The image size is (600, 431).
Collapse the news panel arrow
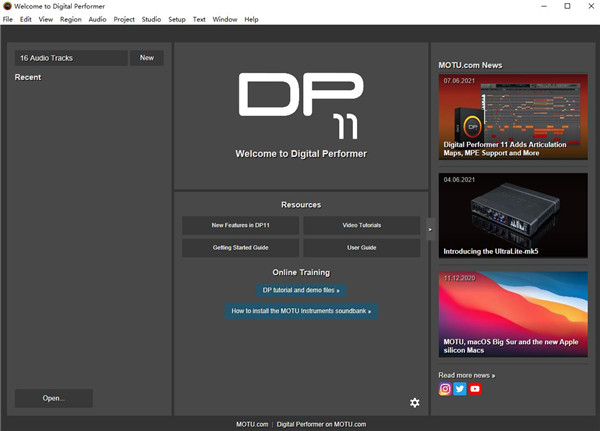coord(430,229)
